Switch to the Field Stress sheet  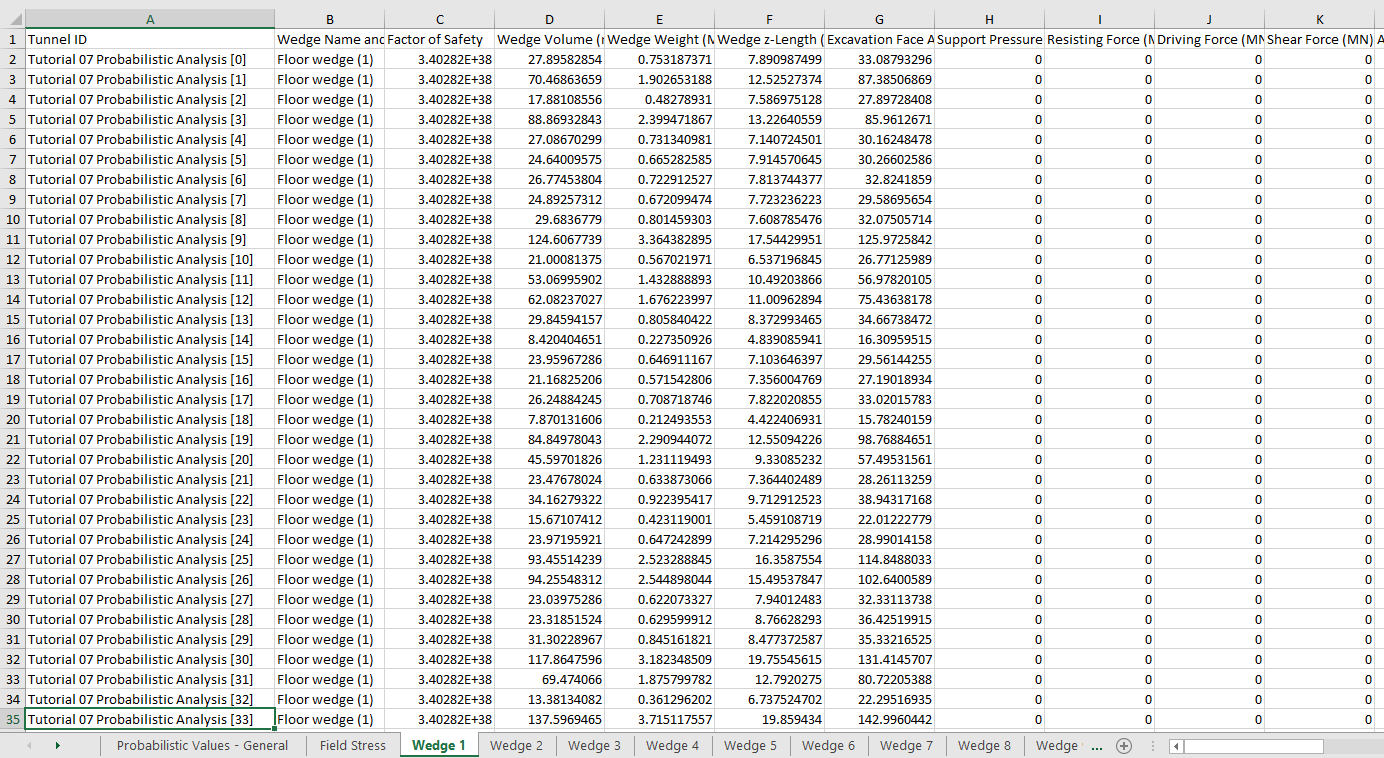click(x=353, y=746)
